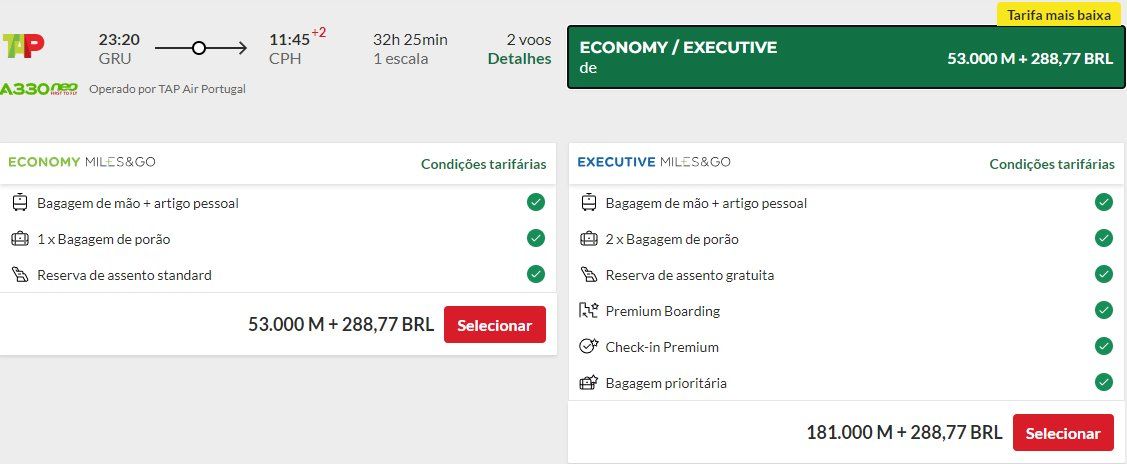Click the Check-in Premium icon
The width and height of the screenshot is (1127, 464).
tap(589, 347)
